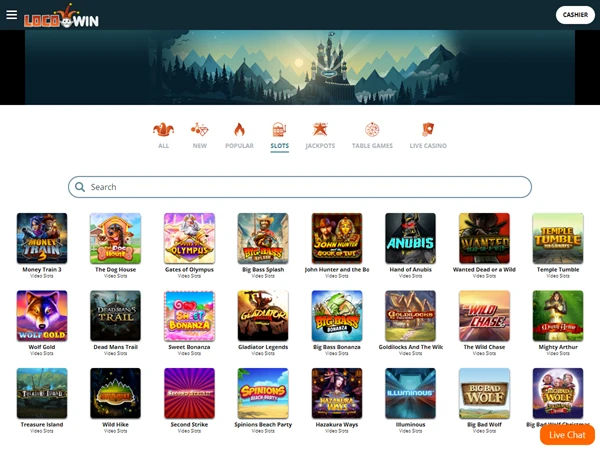The height and width of the screenshot is (450, 600).
Task: Click the 'Hazakura Ways' title text
Action: tap(337, 424)
